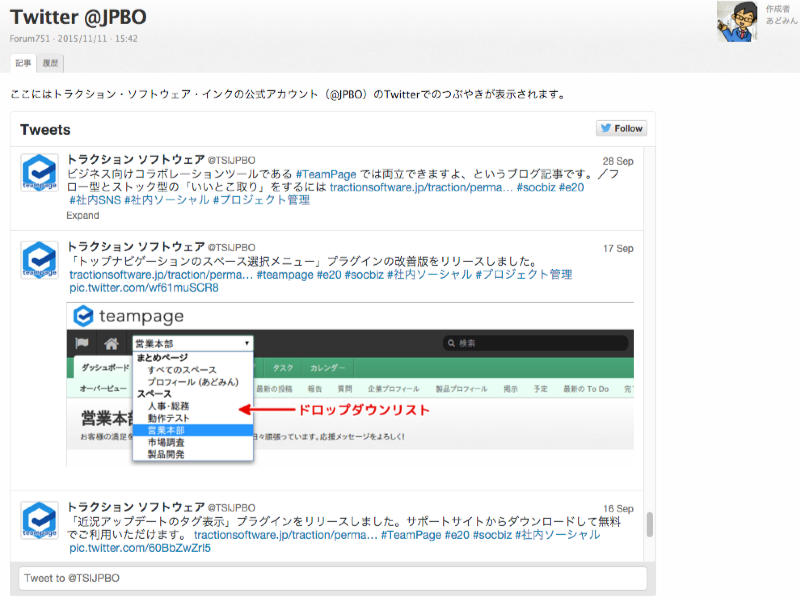
Task: Open the pic.twitter.com/wf61muSCR8 link
Action: tap(144, 288)
